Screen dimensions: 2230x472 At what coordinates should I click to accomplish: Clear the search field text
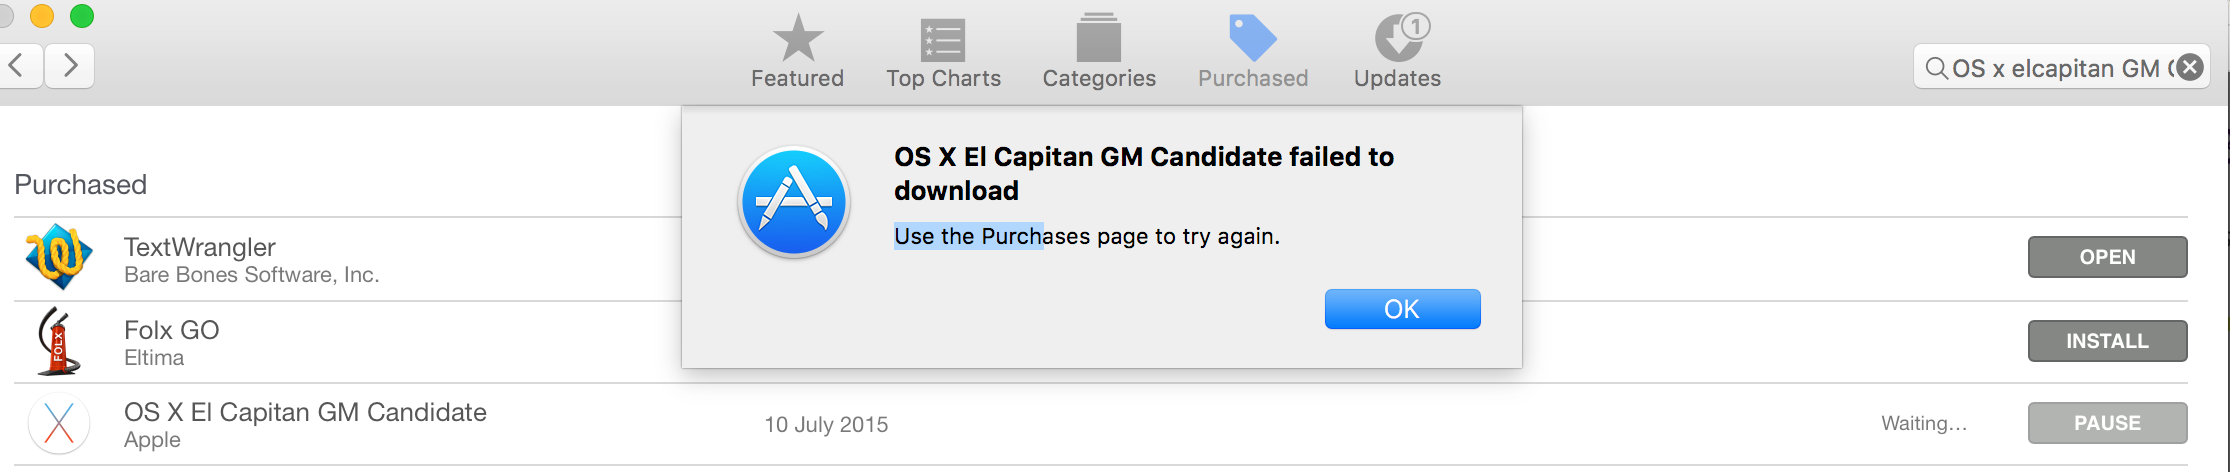(2190, 67)
